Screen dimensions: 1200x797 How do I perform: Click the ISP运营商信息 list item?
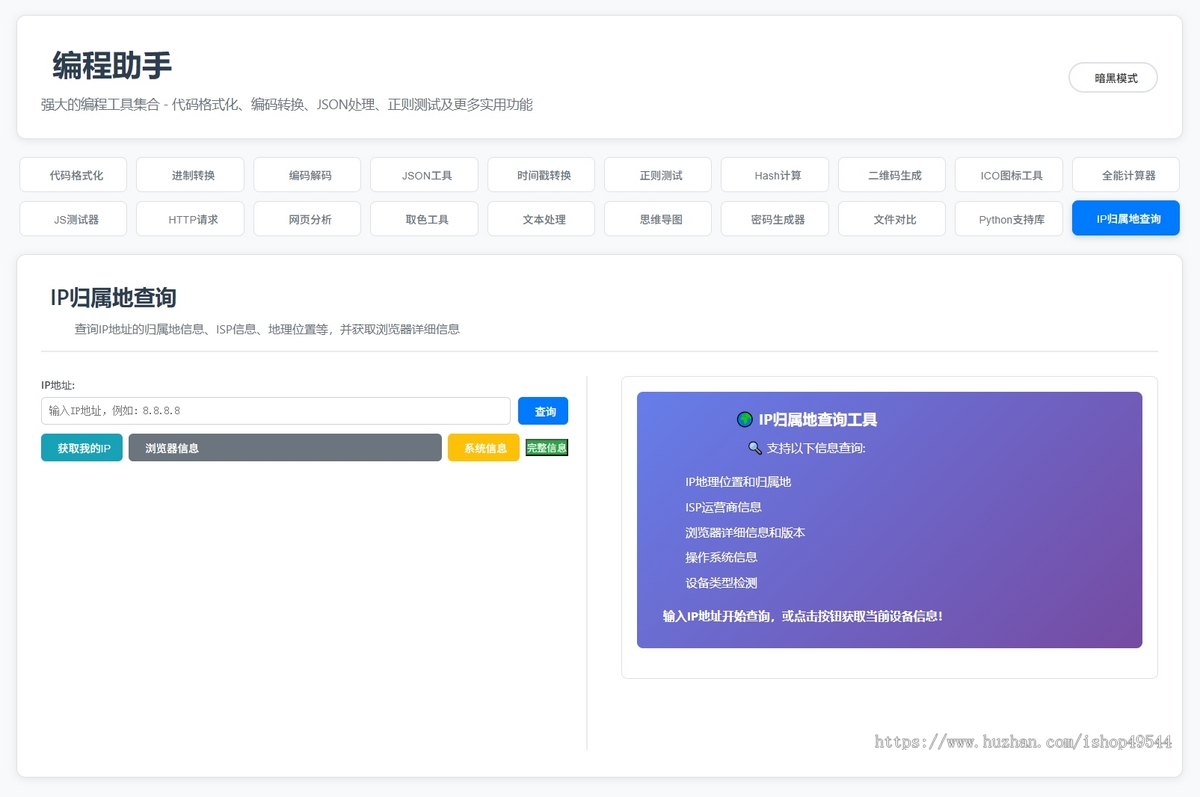click(x=723, y=507)
